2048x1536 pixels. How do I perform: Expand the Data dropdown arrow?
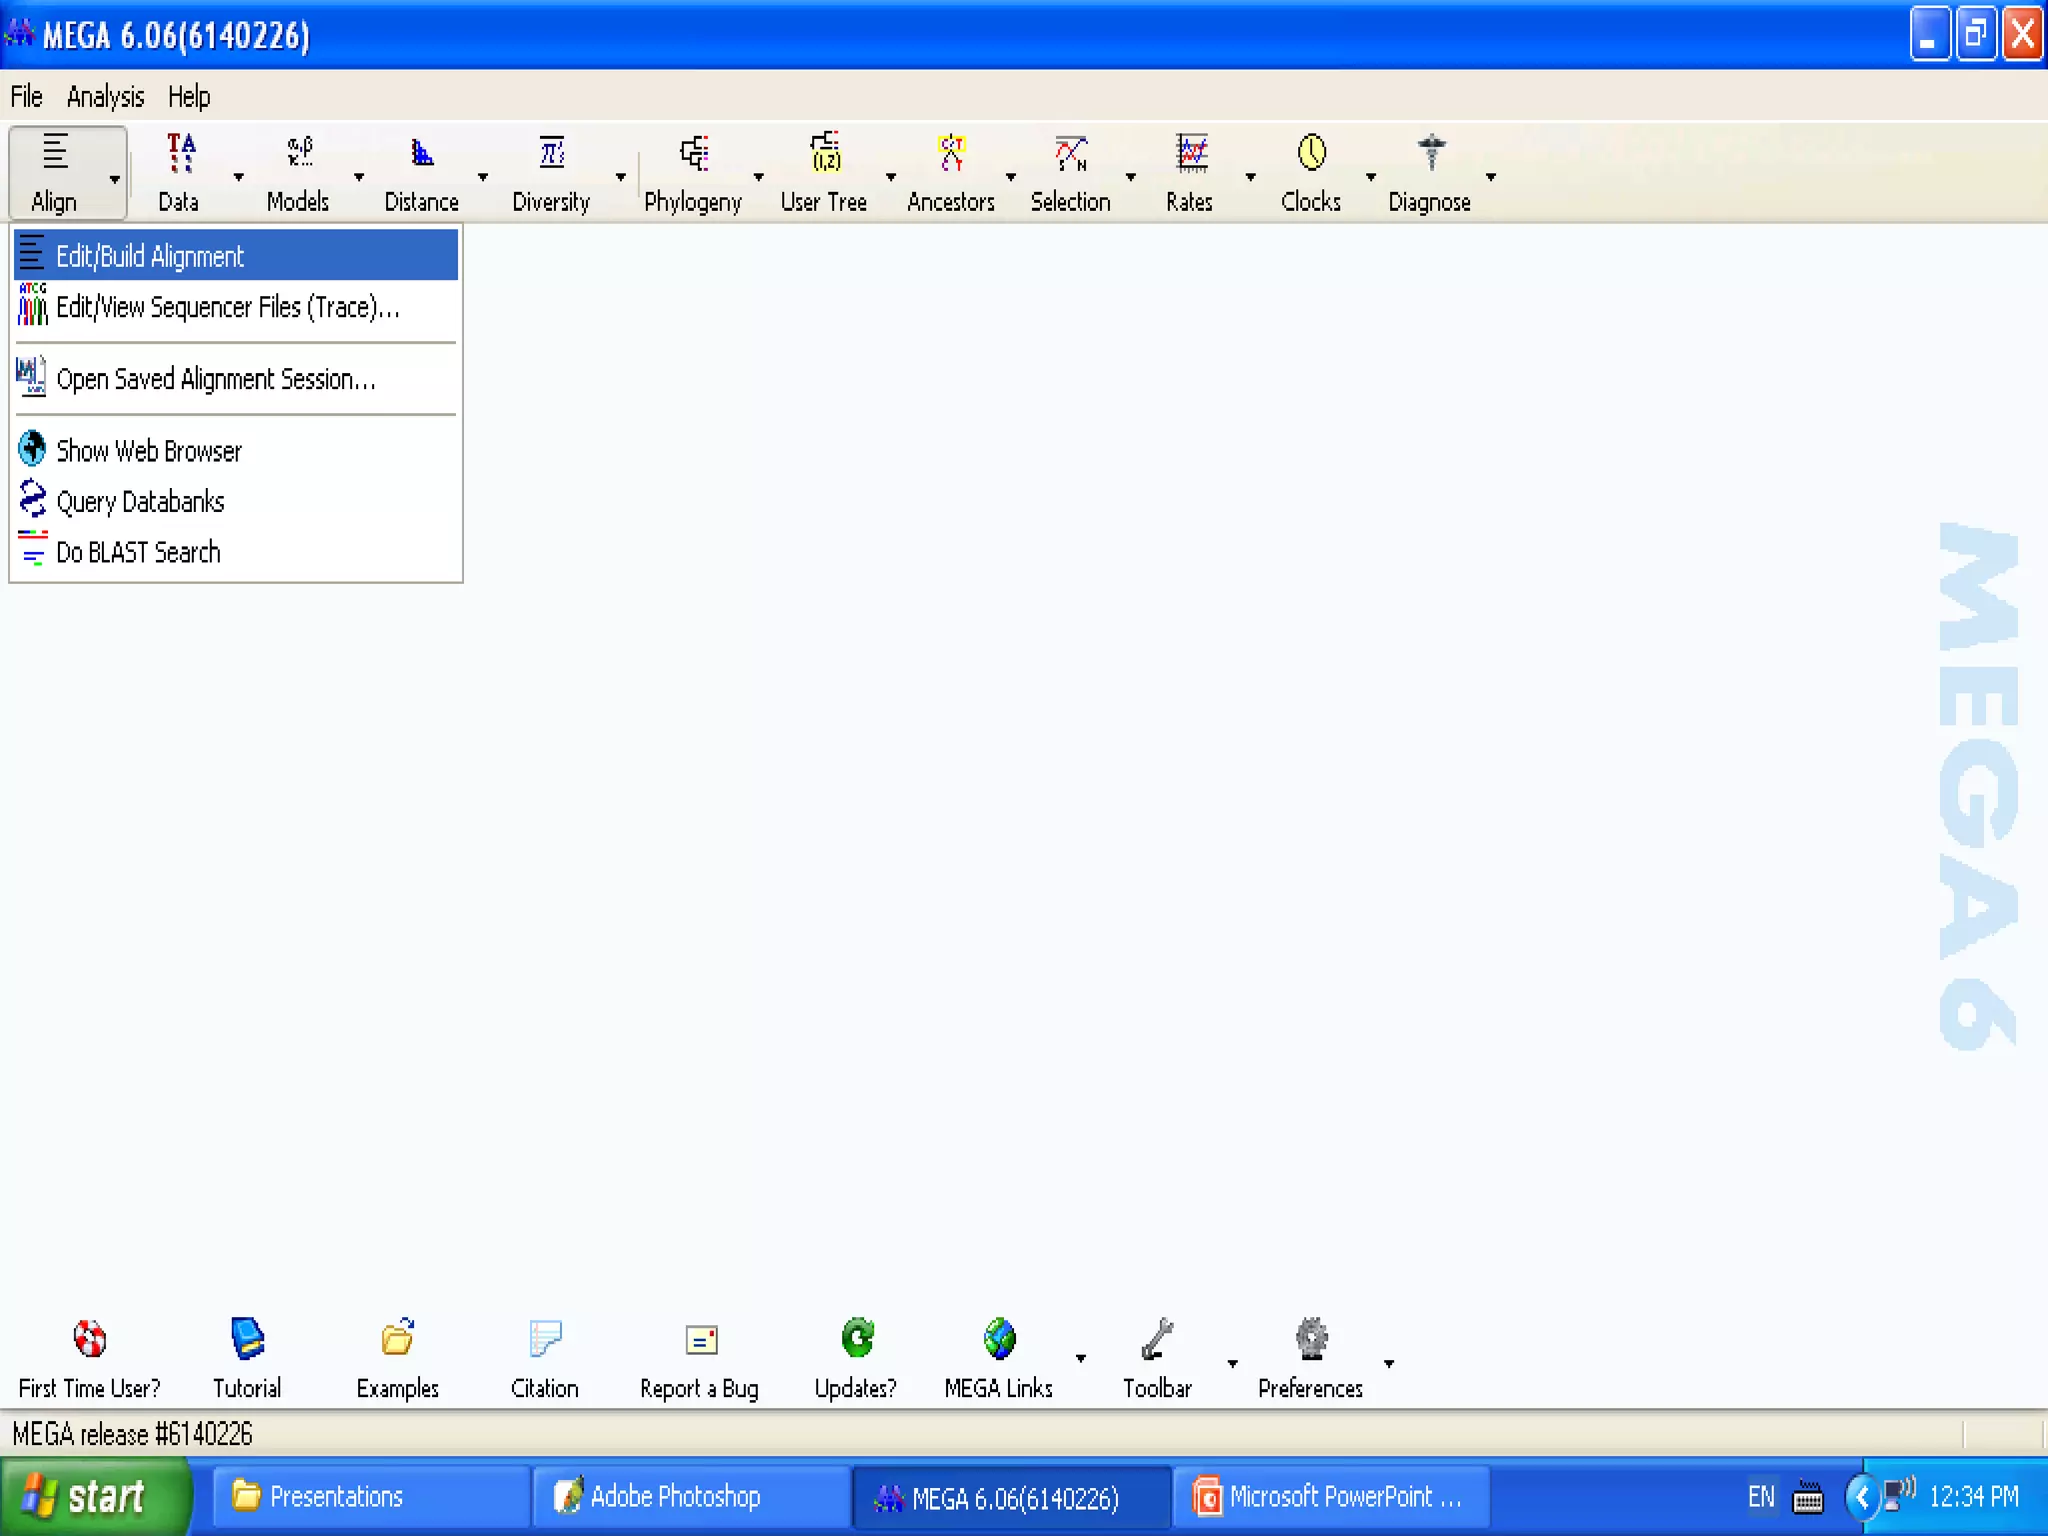click(238, 177)
